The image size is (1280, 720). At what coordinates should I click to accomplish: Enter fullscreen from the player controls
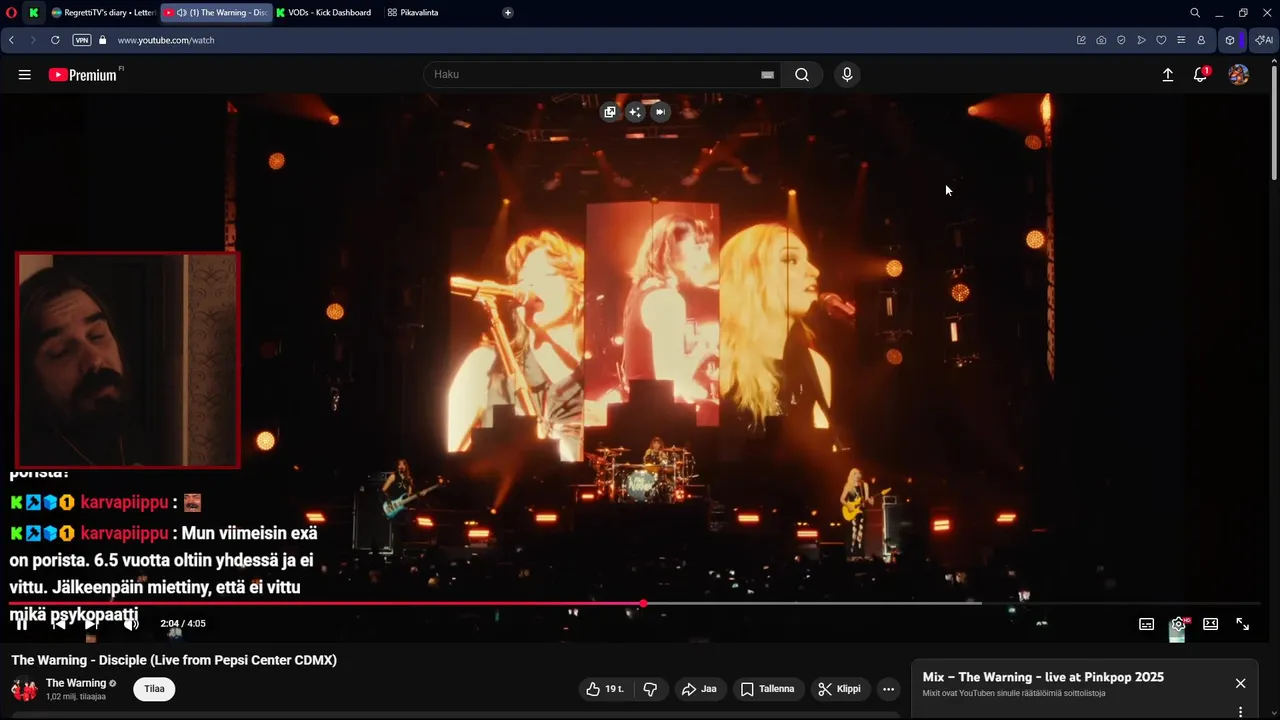tap(1243, 624)
